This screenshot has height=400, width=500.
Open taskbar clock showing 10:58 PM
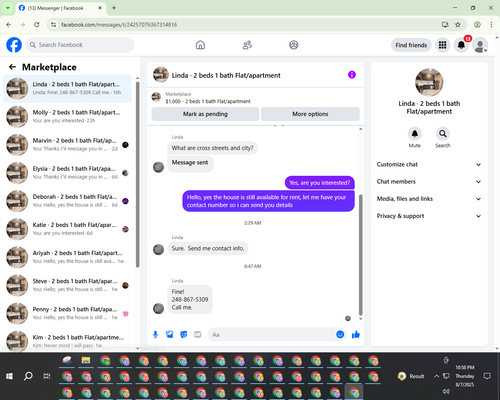[x=465, y=376]
